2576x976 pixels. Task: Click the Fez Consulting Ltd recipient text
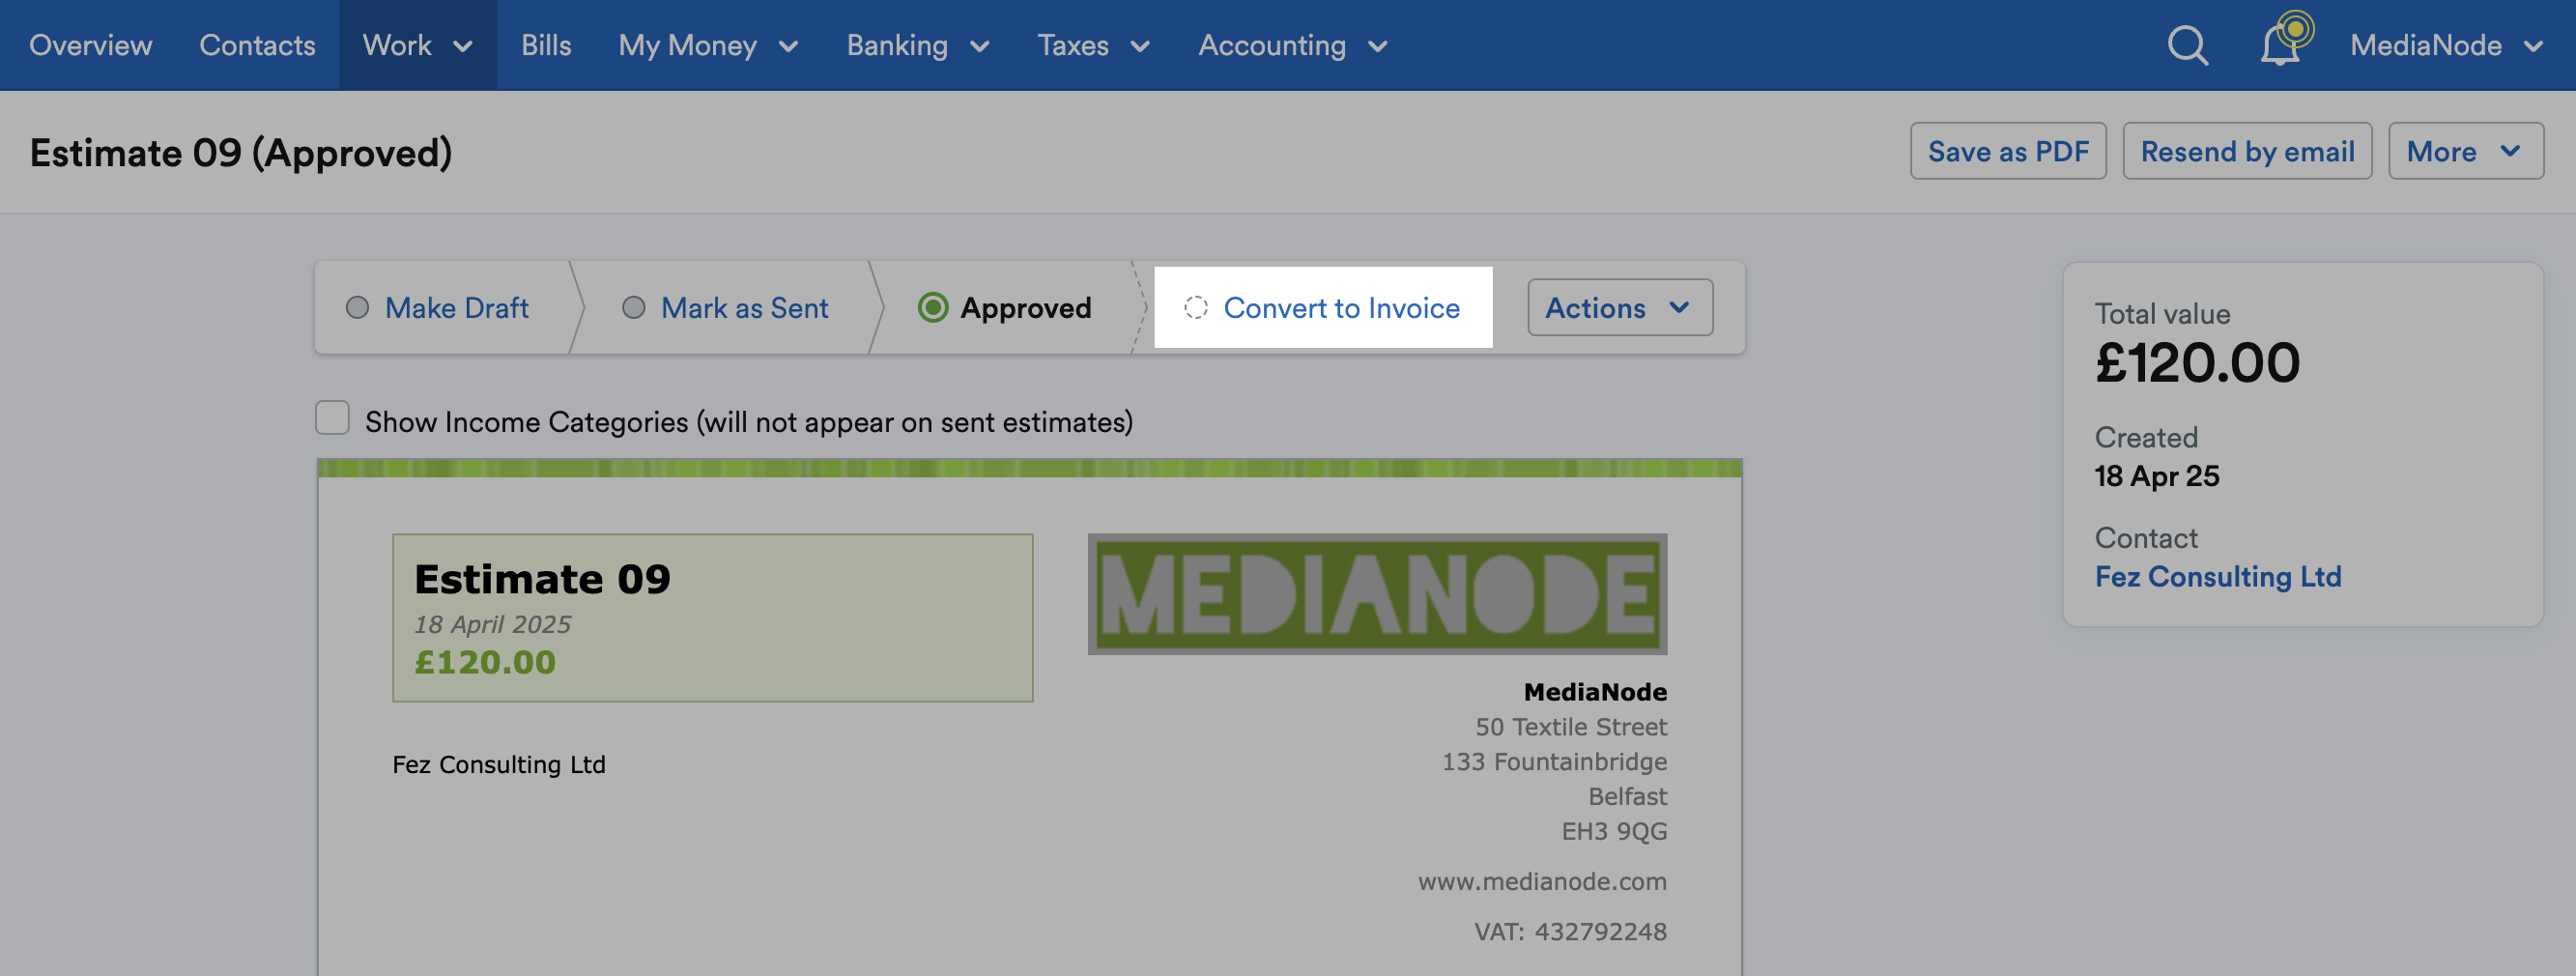[x=499, y=764]
